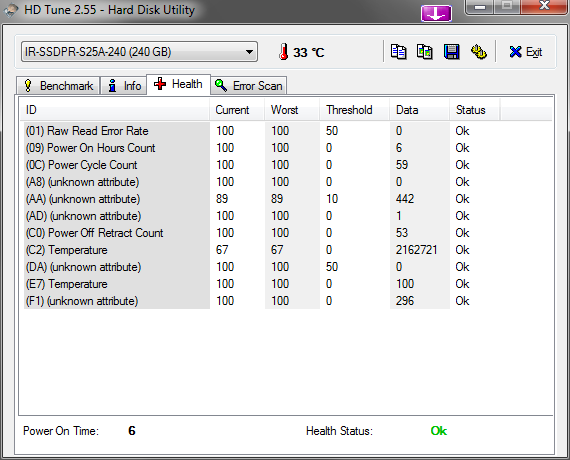Click the purple download arrow icon
The width and height of the screenshot is (570, 460).
pyautogui.click(x=436, y=13)
